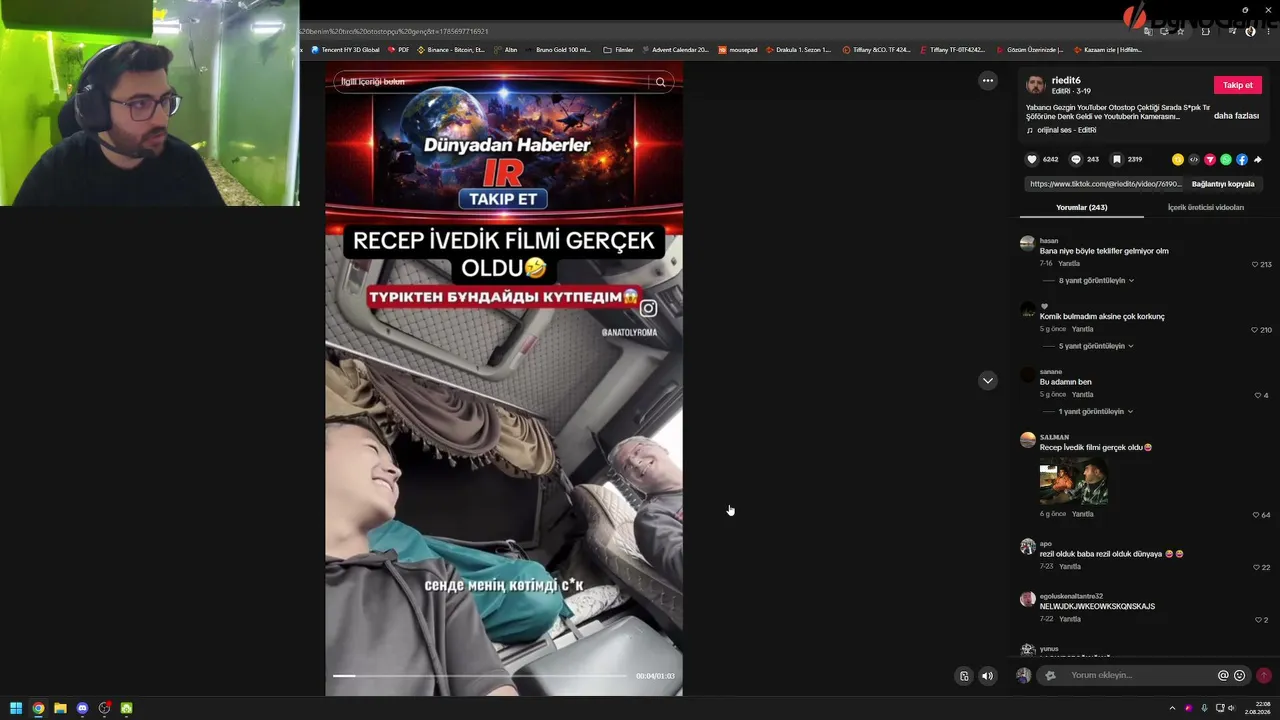This screenshot has width=1280, height=720.
Task: Send to friends with the red arrow icon
Action: (x=1210, y=159)
